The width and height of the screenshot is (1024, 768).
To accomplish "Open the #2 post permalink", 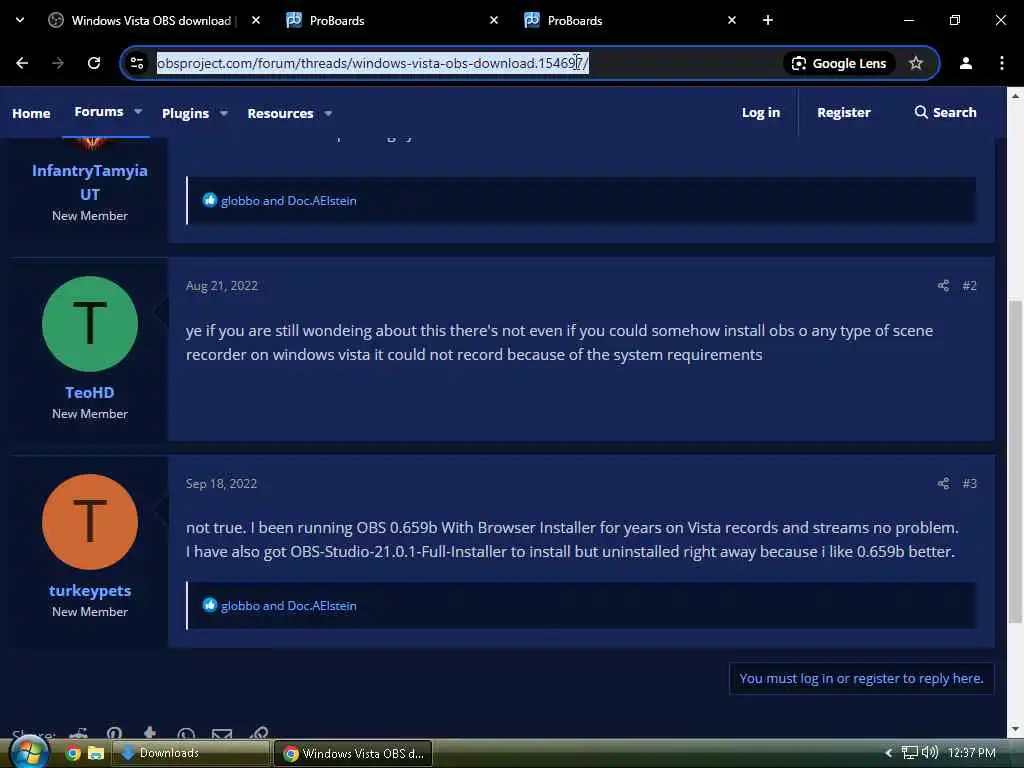I will (x=969, y=285).
